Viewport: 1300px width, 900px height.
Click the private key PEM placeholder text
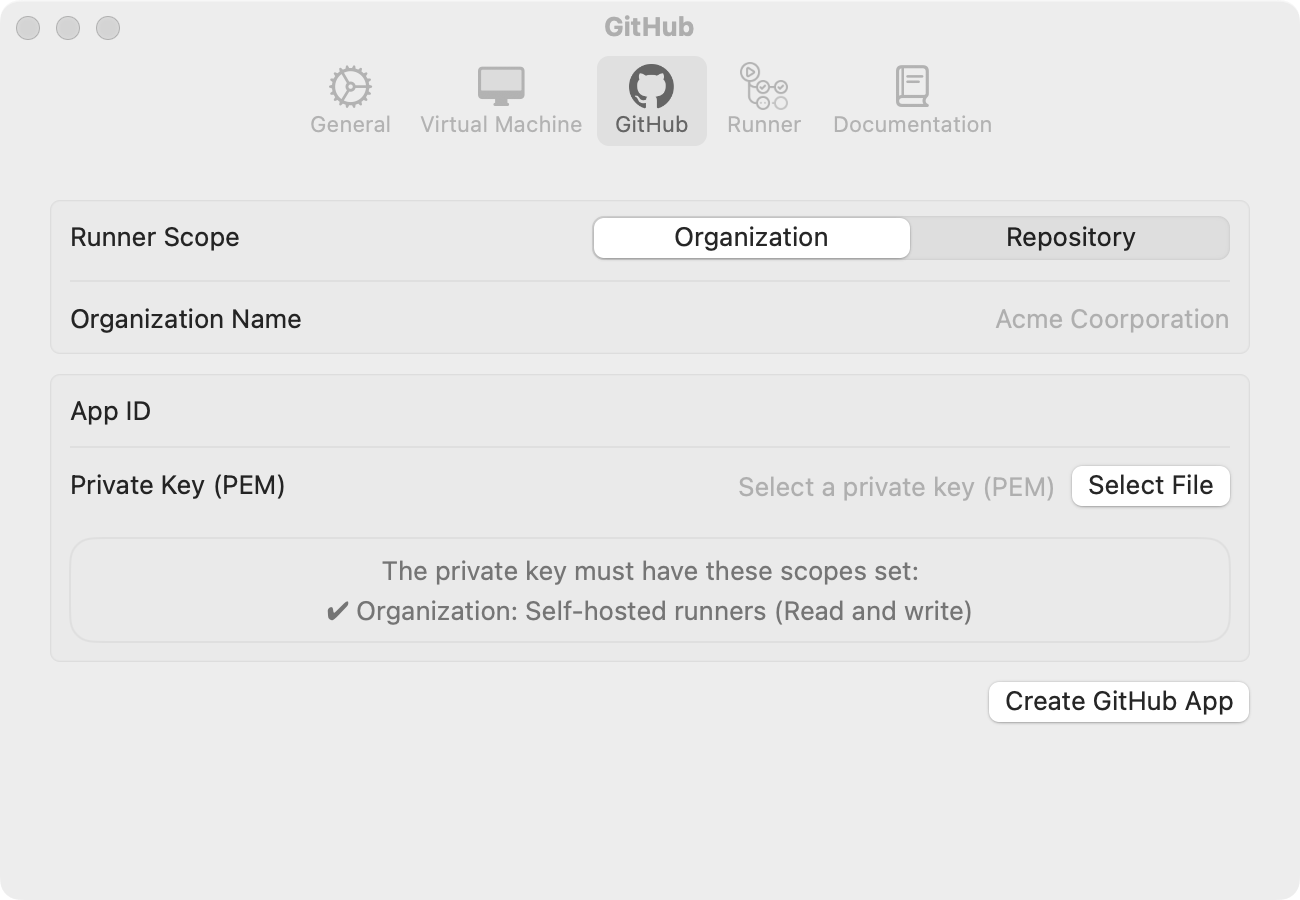(x=896, y=488)
